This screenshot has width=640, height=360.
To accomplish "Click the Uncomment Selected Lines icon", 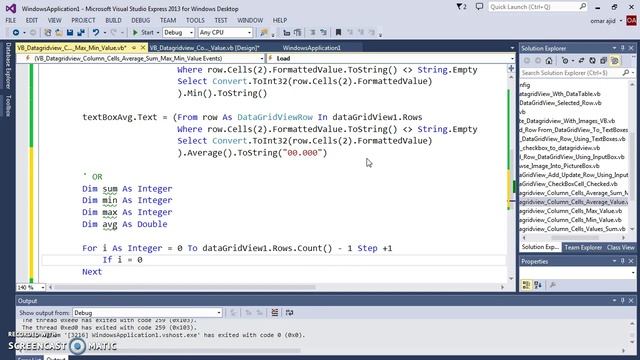I will [x=324, y=33].
